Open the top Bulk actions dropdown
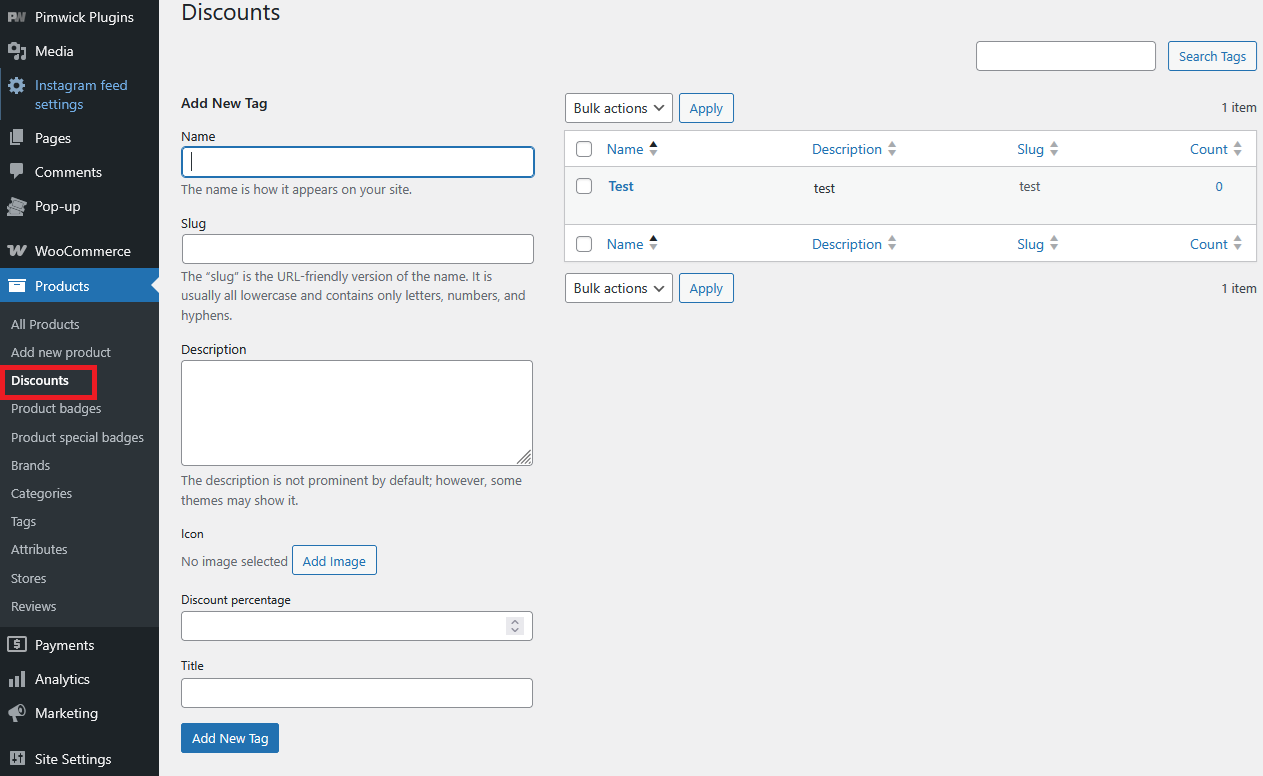The height and width of the screenshot is (776, 1263). (x=619, y=108)
